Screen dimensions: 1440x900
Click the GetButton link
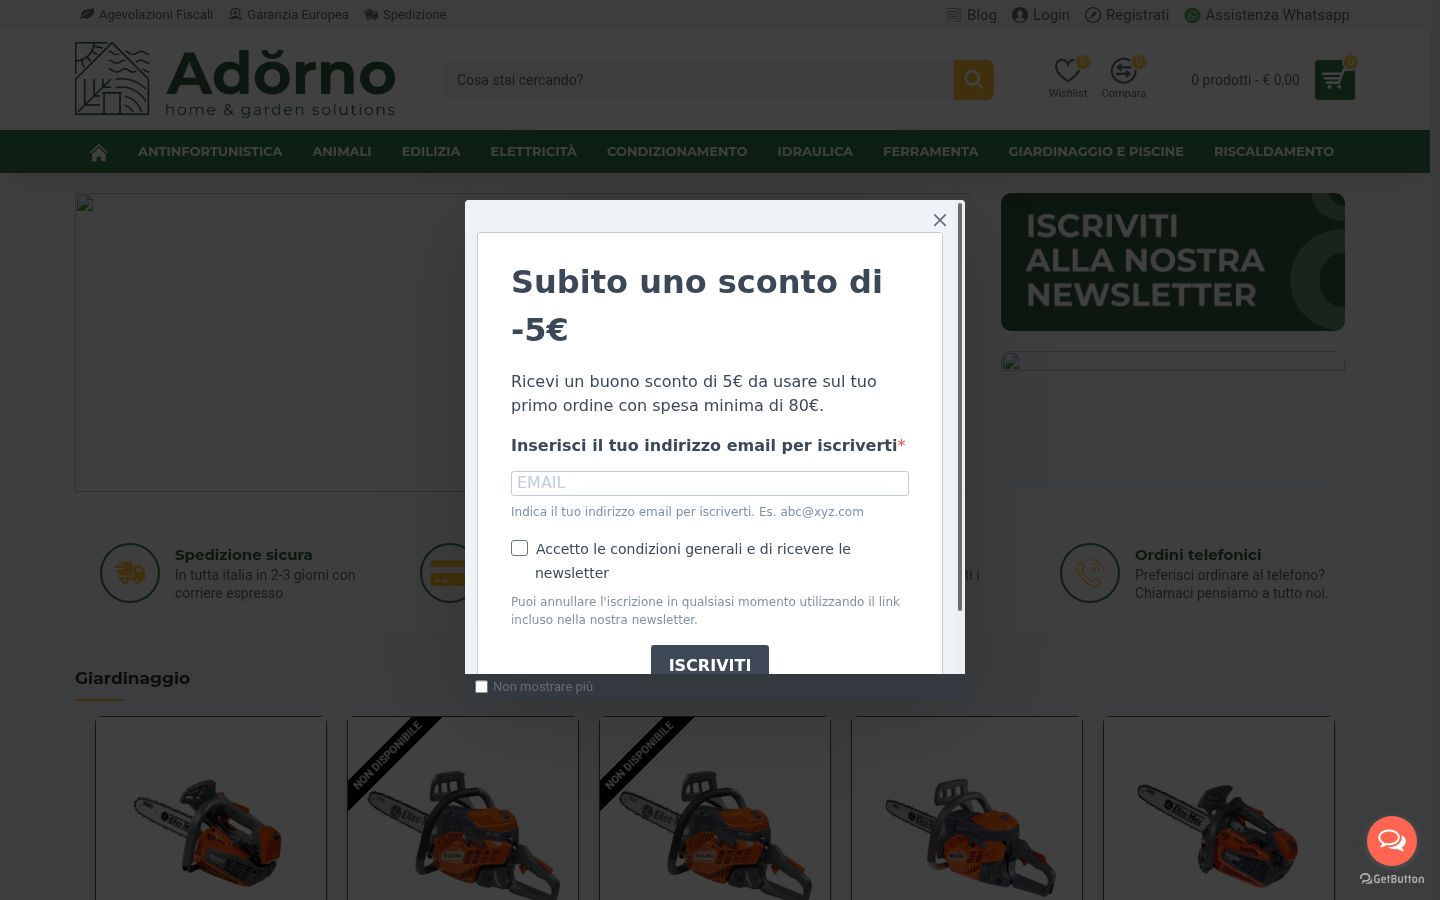click(x=1392, y=879)
